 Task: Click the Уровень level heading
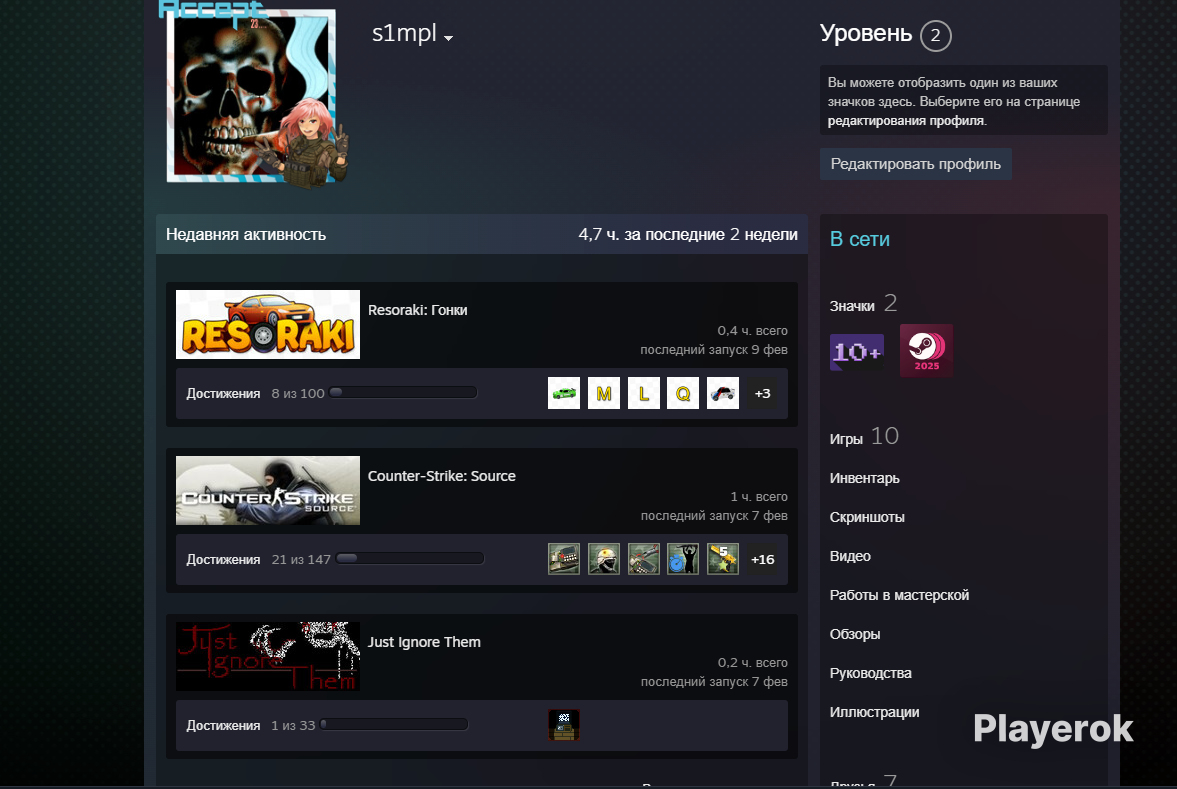pos(865,34)
